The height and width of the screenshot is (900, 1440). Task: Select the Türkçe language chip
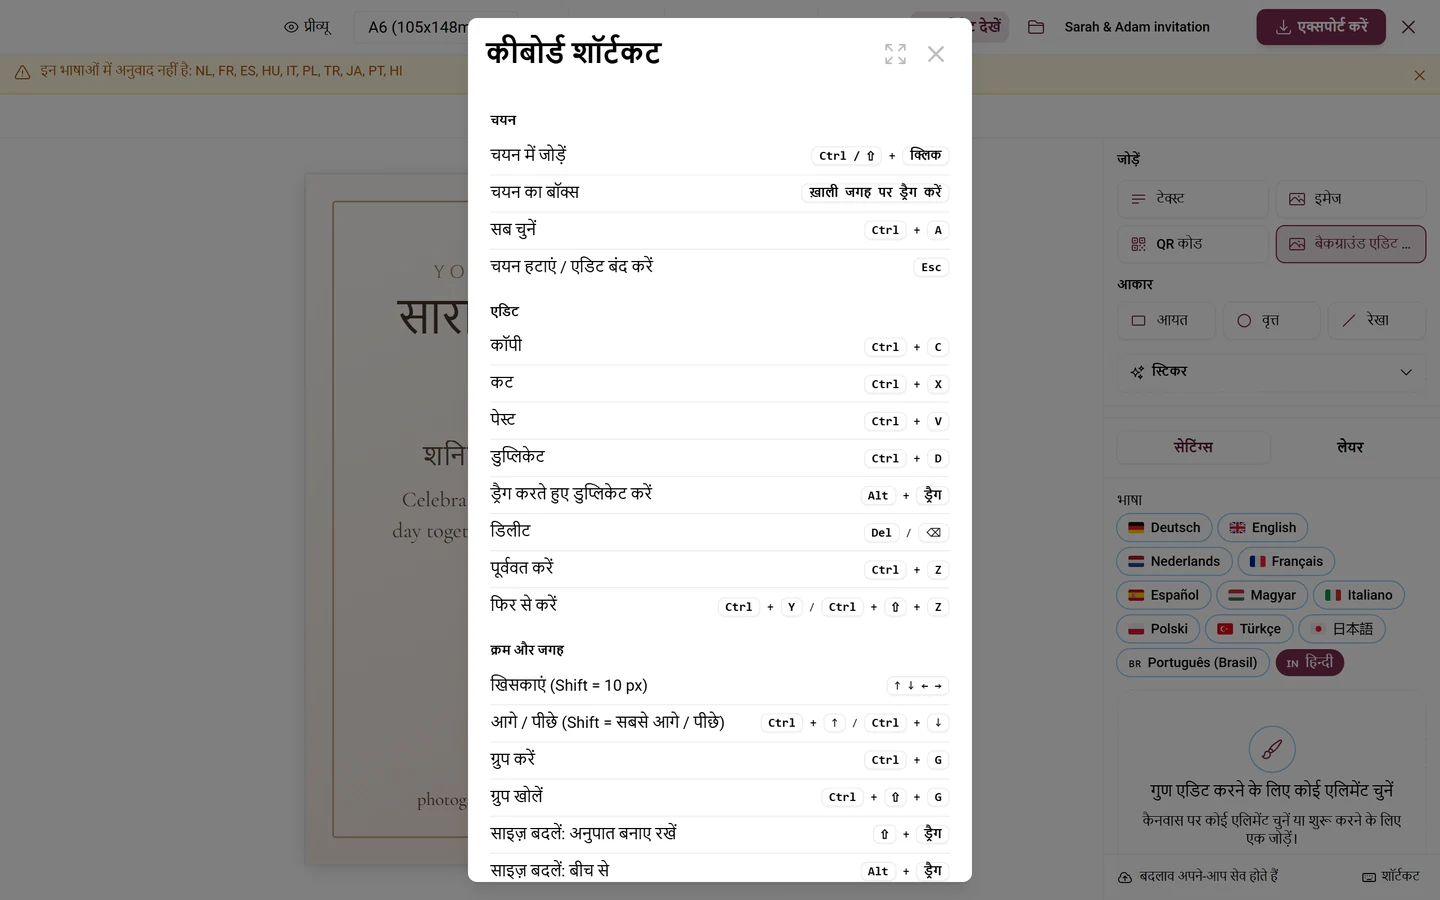click(1249, 630)
